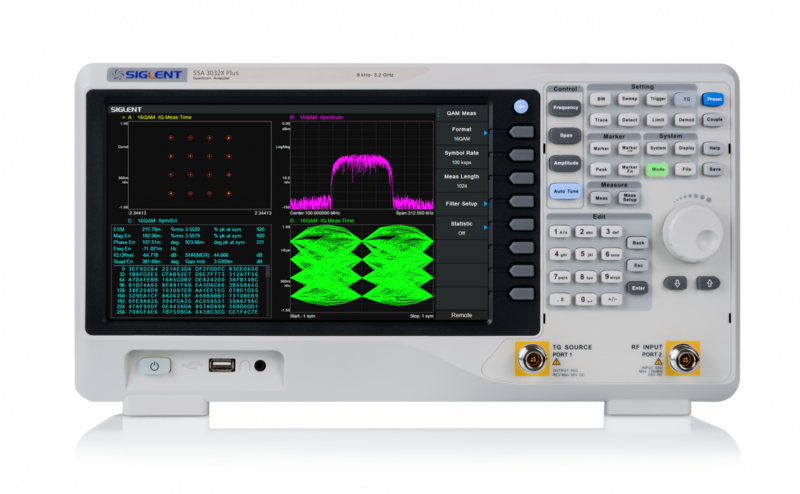Click the Frequency control key
The height and width of the screenshot is (494, 800).
point(565,108)
